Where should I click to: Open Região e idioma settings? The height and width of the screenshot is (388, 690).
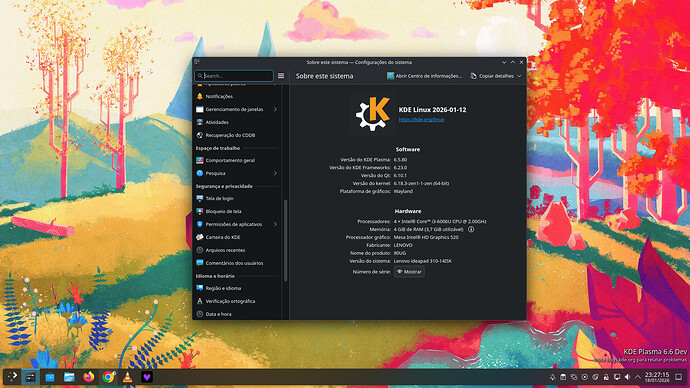click(237, 288)
